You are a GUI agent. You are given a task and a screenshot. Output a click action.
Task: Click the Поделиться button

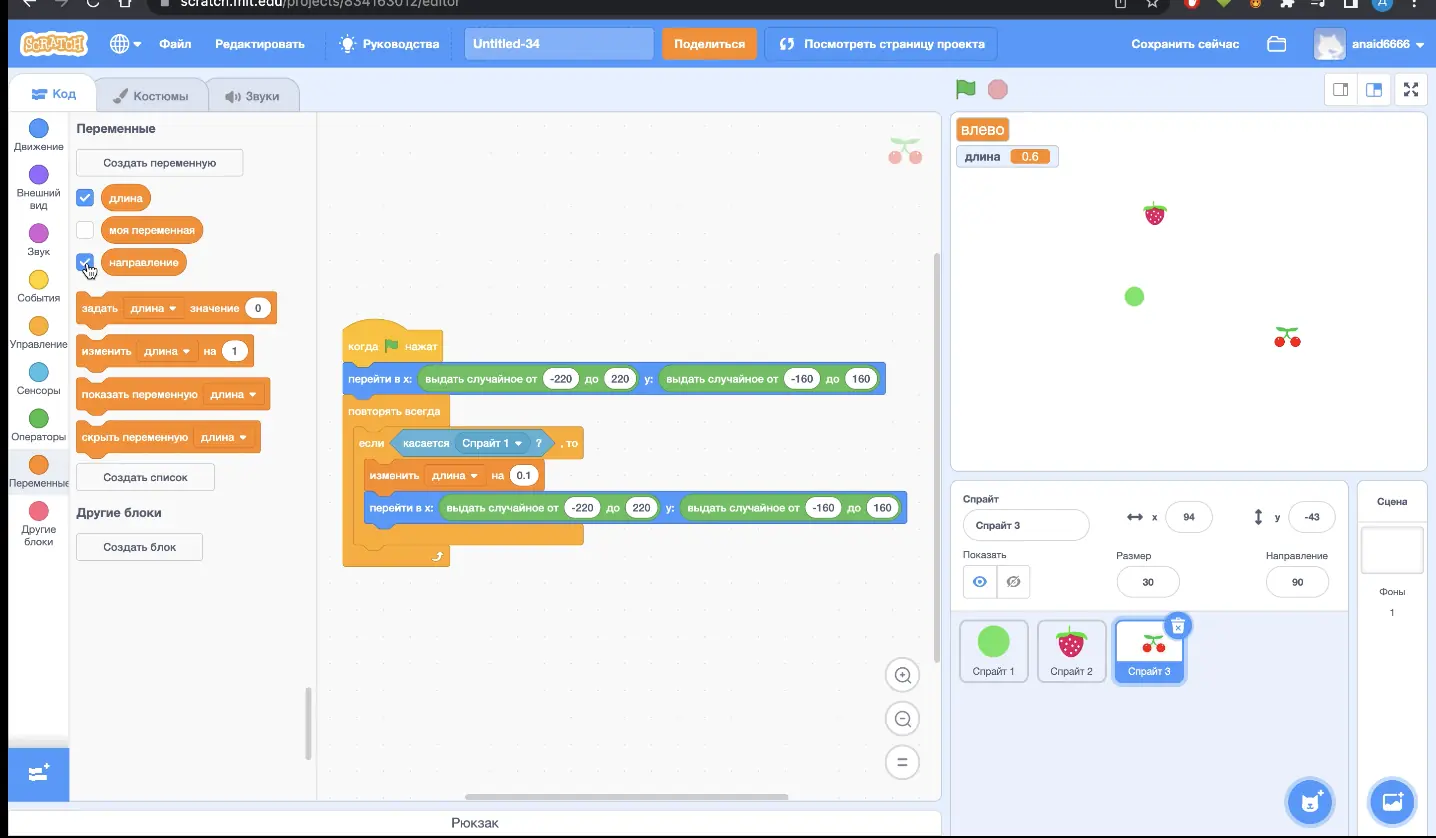(709, 44)
